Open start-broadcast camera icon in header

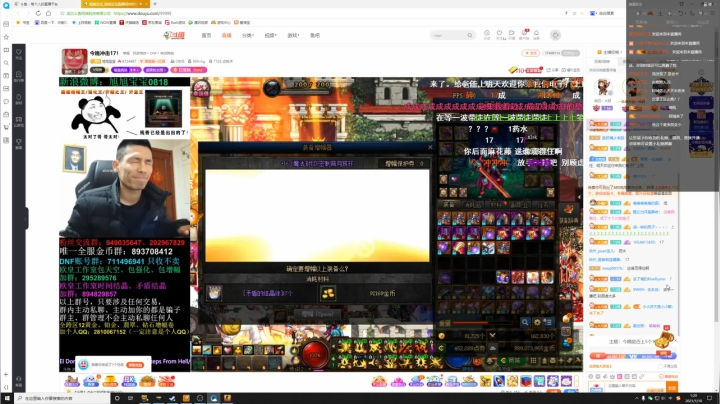point(512,34)
